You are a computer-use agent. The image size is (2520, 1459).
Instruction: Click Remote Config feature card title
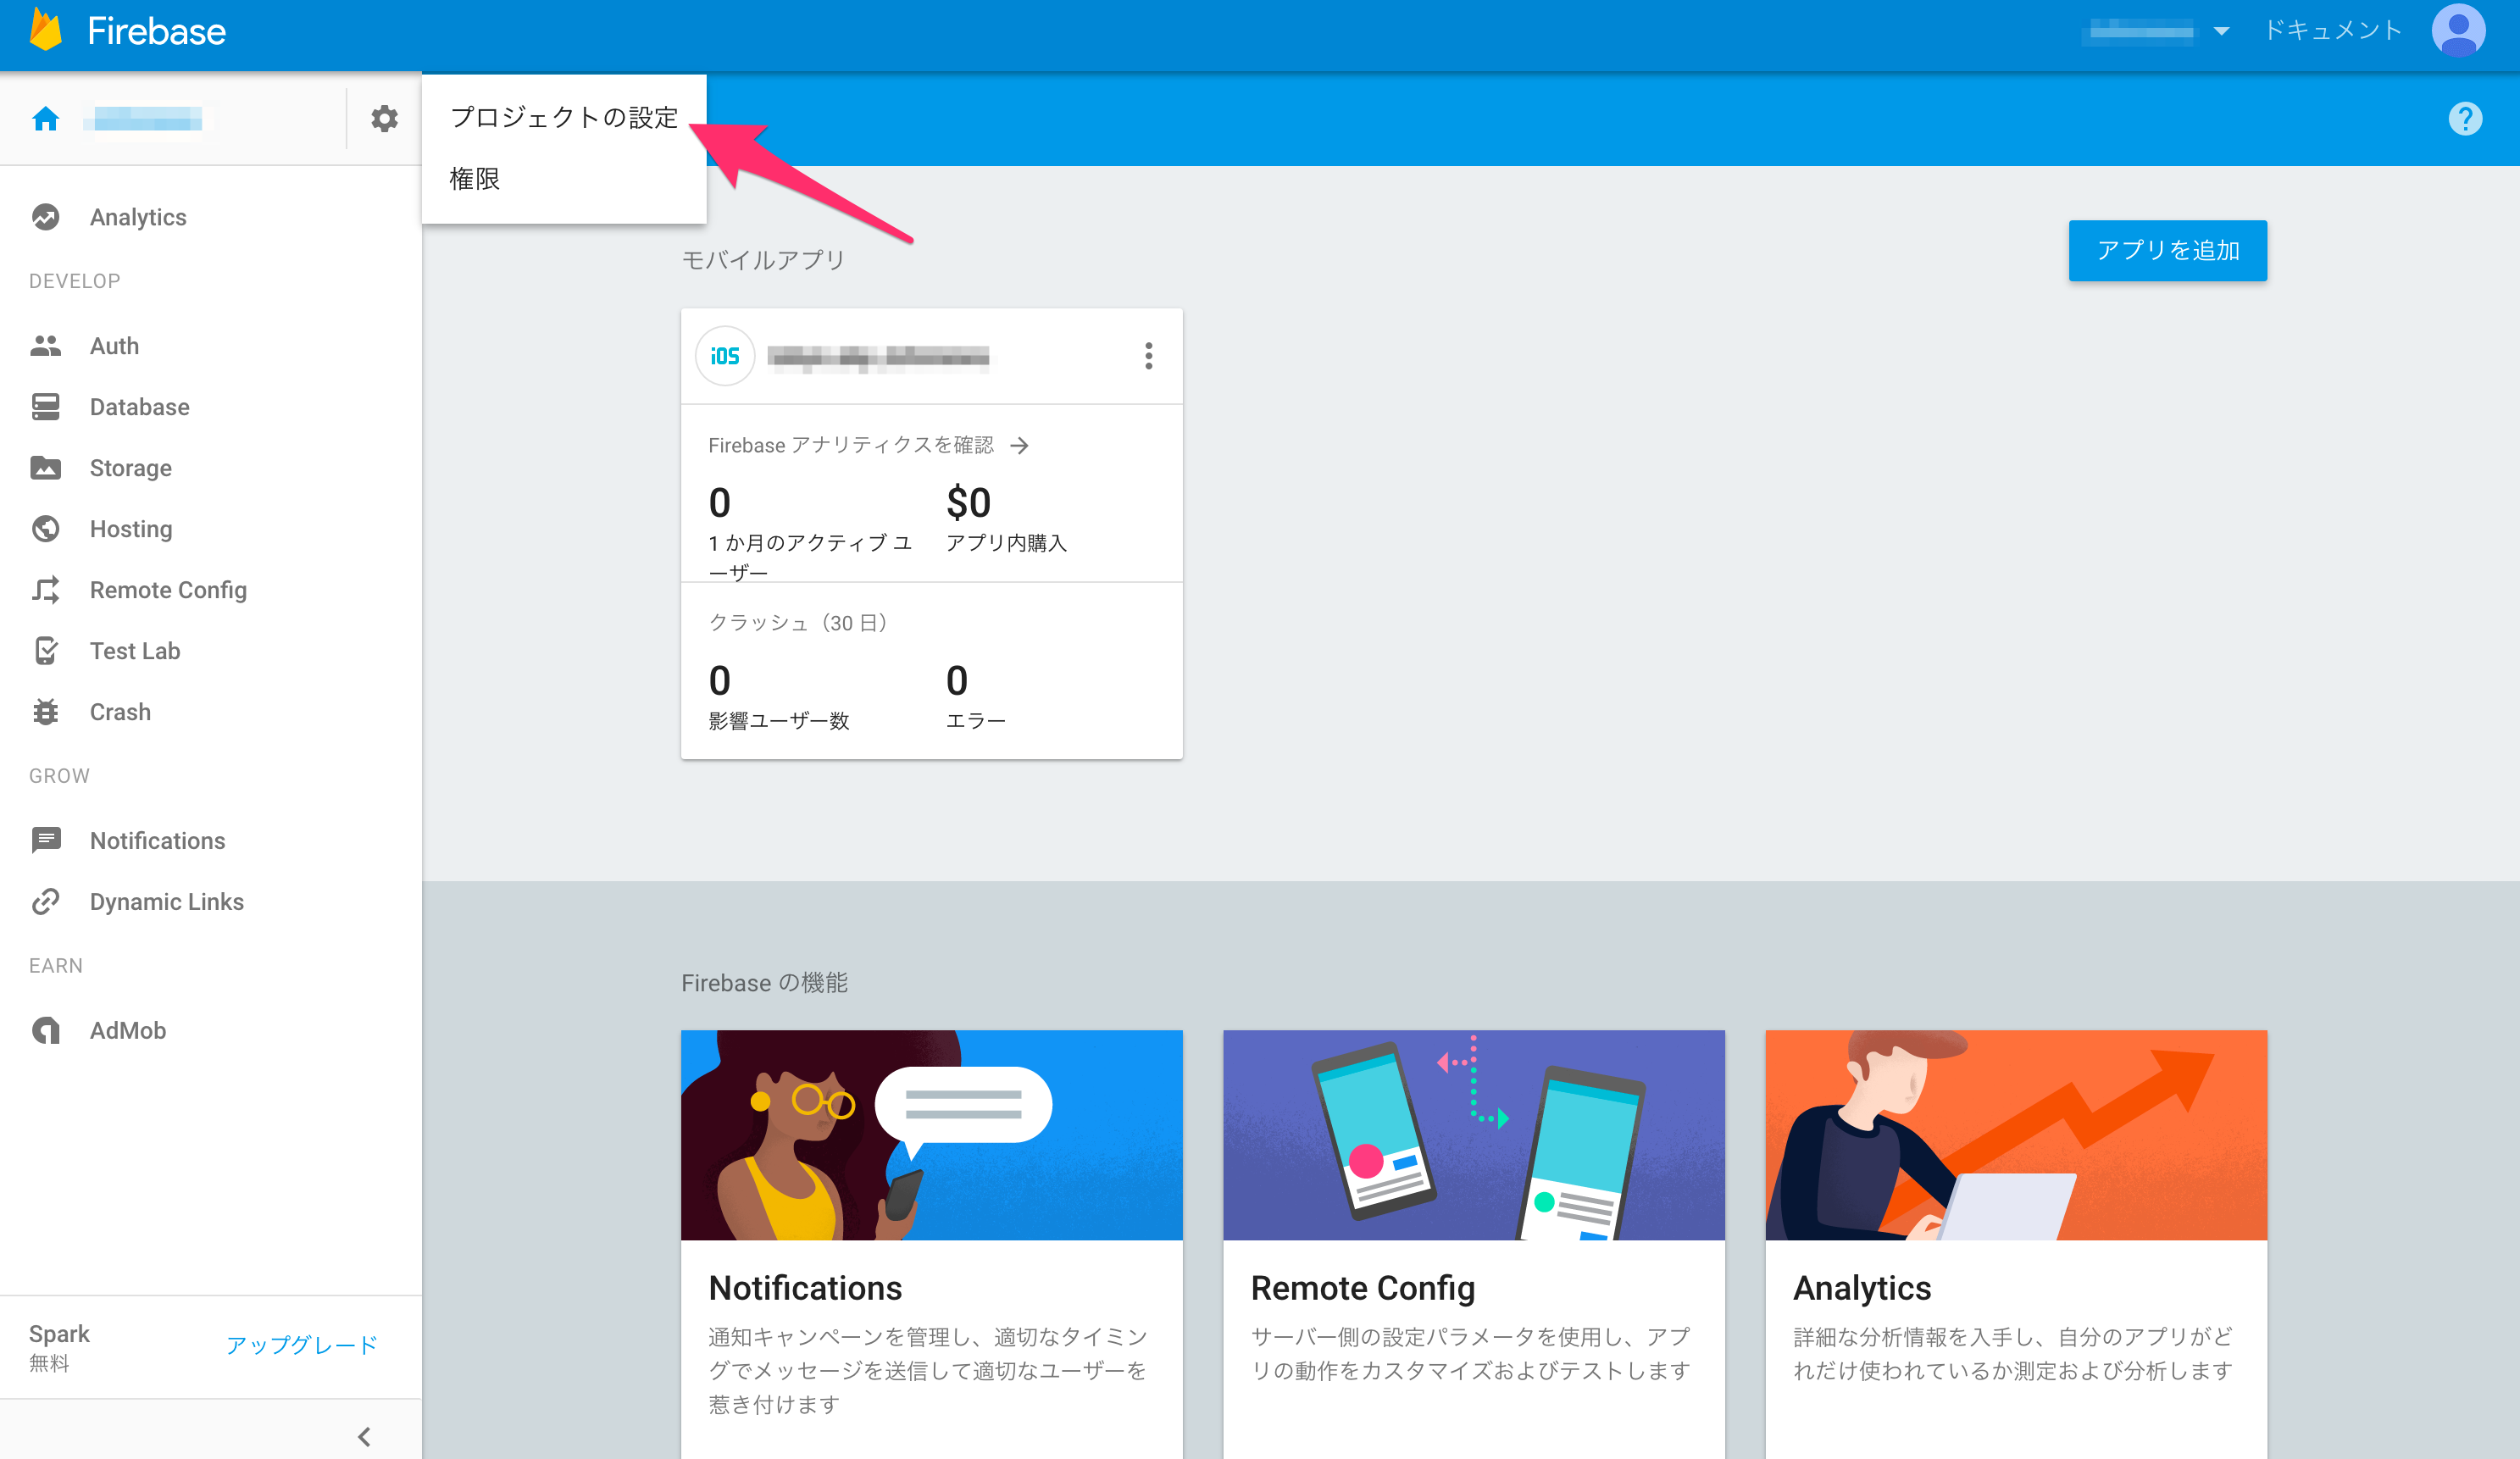pyautogui.click(x=1363, y=1289)
